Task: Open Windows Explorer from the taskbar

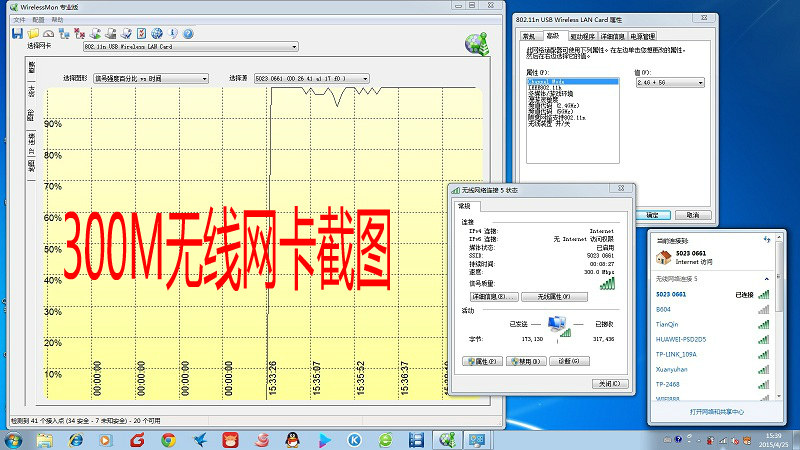Action: pos(45,440)
